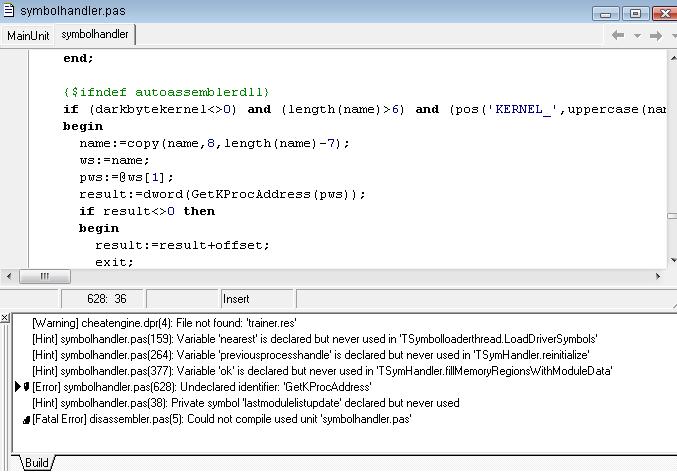Open the back navigation history dropdown
677x474 pixels.
tap(636, 36)
